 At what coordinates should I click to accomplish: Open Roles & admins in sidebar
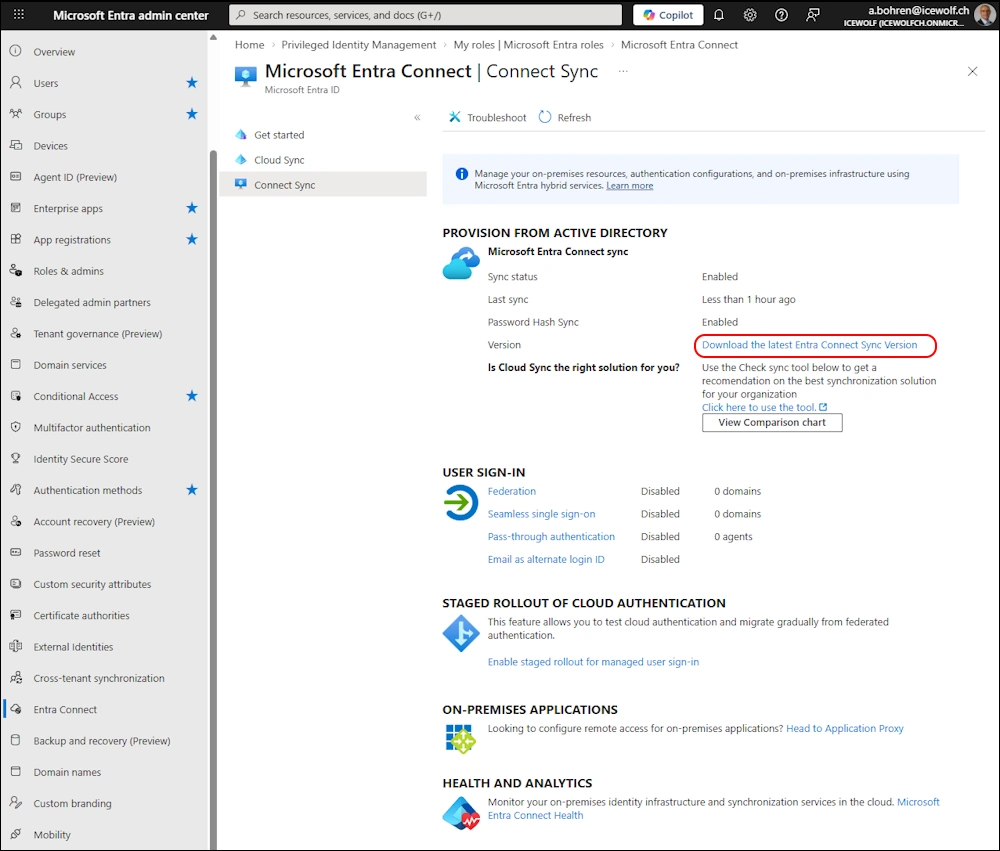[68, 271]
